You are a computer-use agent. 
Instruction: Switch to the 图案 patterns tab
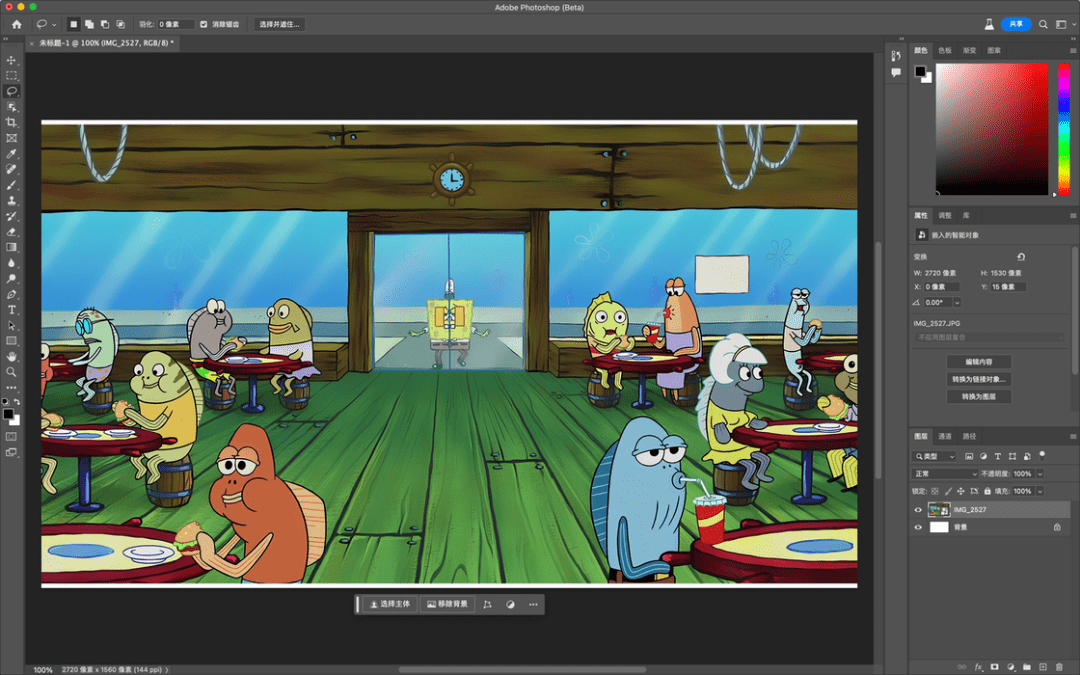[x=994, y=50]
